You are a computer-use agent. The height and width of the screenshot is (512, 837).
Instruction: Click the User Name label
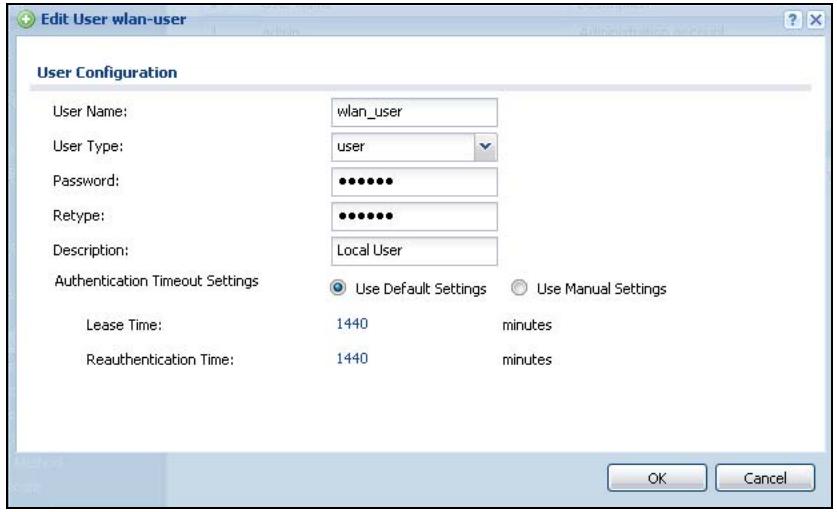tap(90, 111)
